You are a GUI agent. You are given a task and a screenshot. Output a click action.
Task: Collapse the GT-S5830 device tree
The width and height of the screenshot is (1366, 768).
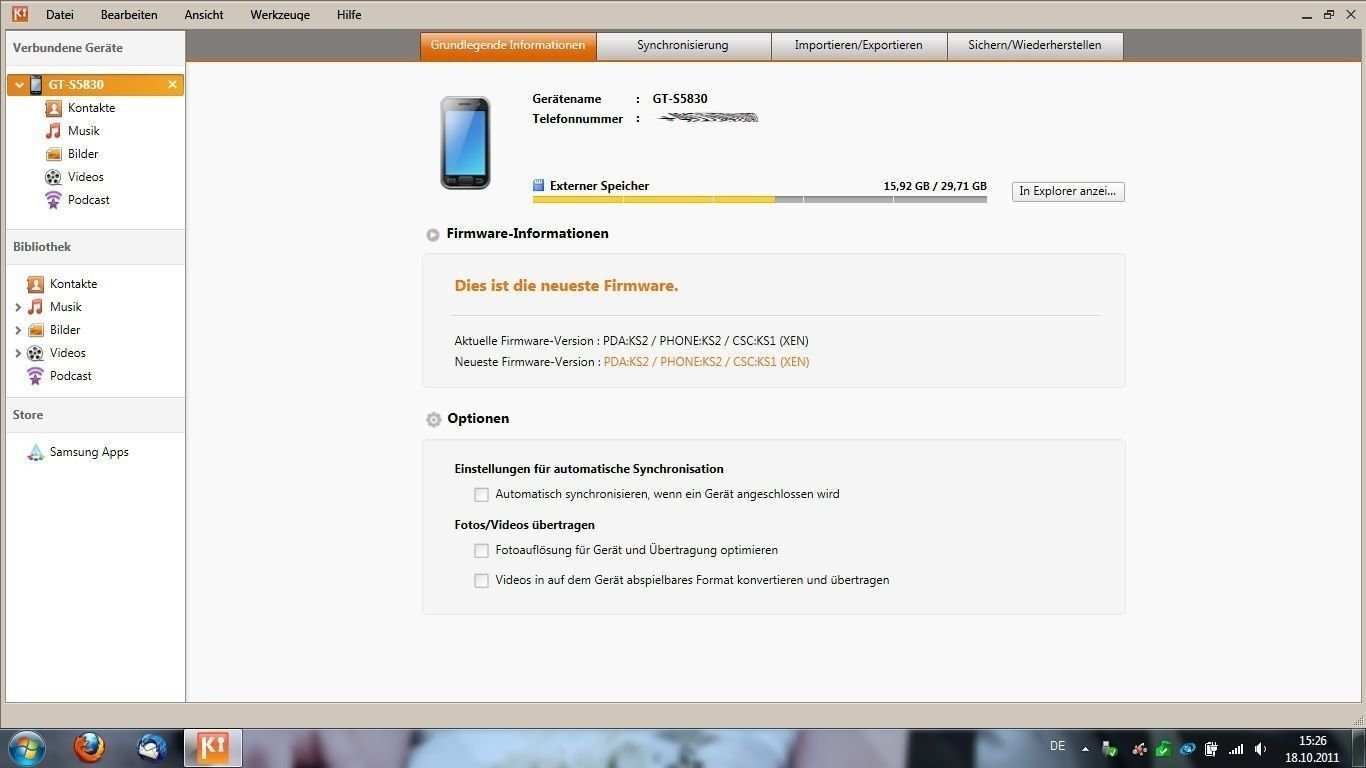point(18,85)
